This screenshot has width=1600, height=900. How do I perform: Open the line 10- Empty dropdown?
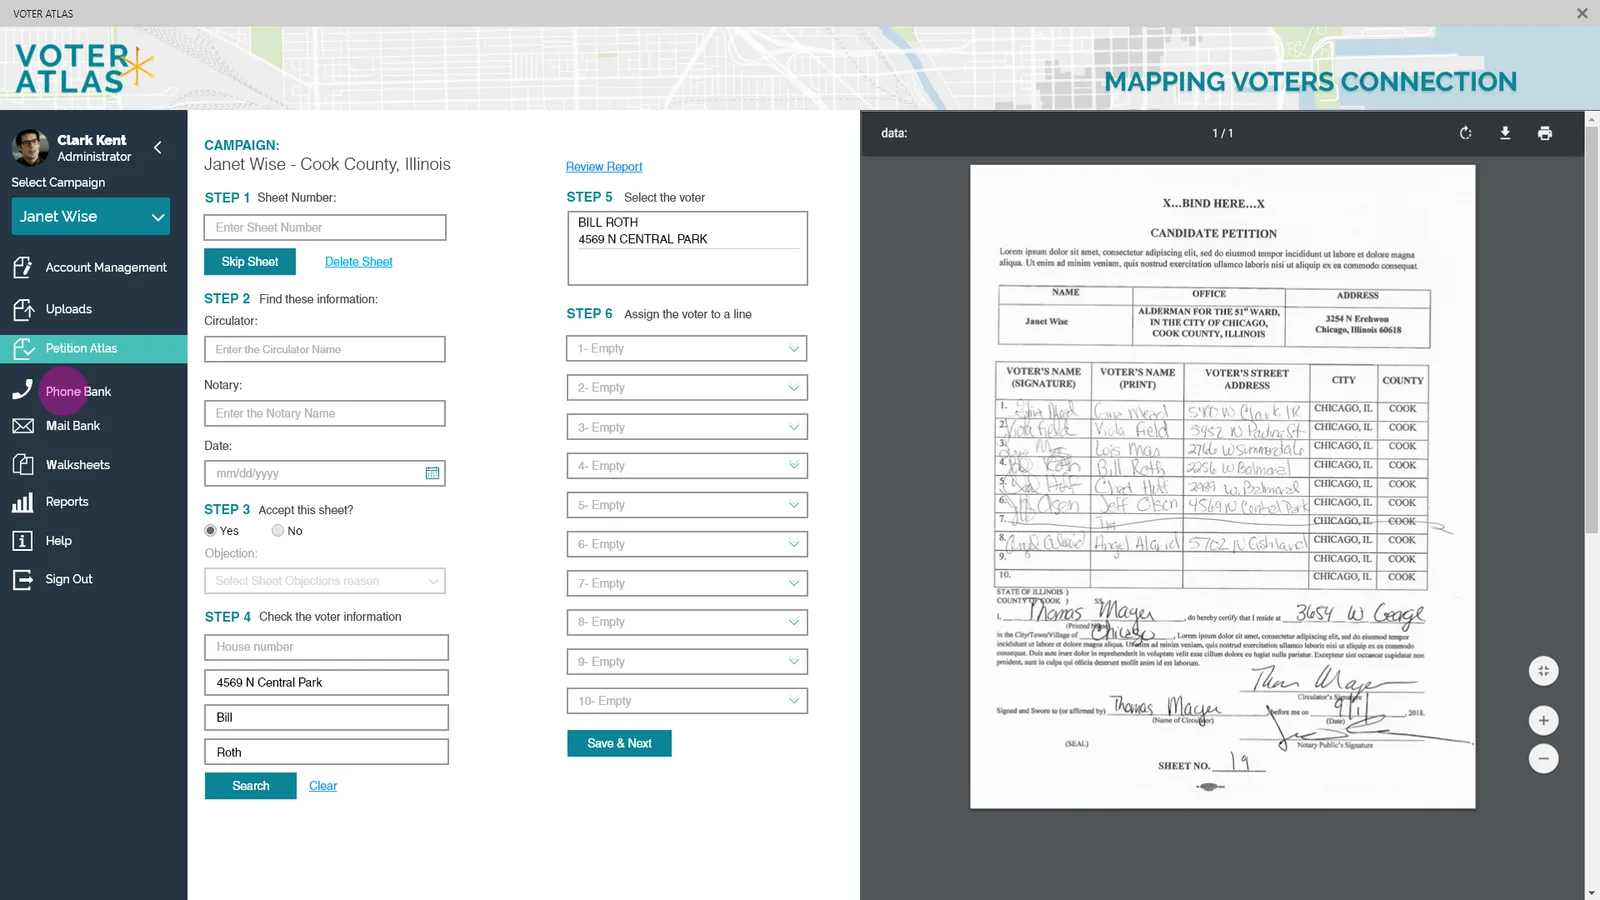click(x=687, y=701)
